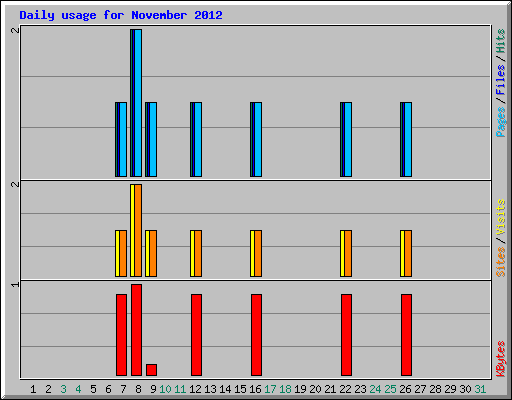Click day label '30' on the x-axis
The width and height of the screenshot is (512, 400).
click(465, 389)
